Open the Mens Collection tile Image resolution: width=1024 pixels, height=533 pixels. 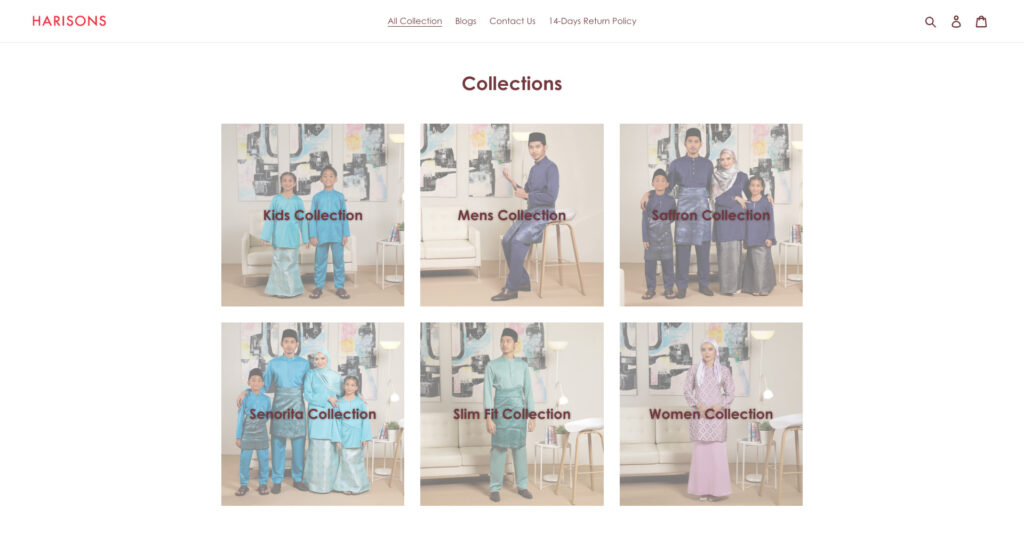(512, 215)
